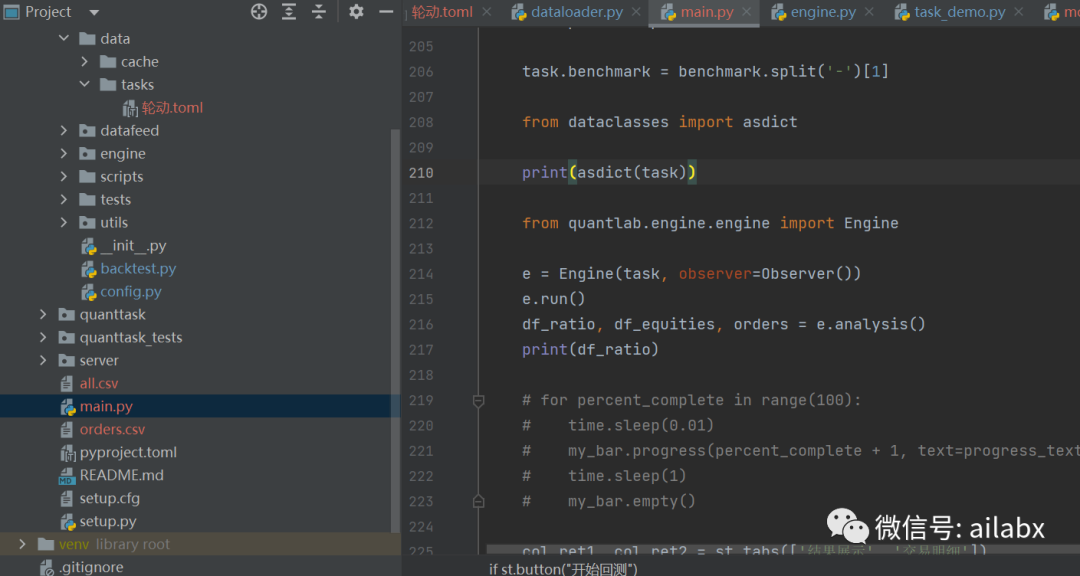Click on print(df_ratio) code line
1080x576 pixels.
click(x=590, y=349)
